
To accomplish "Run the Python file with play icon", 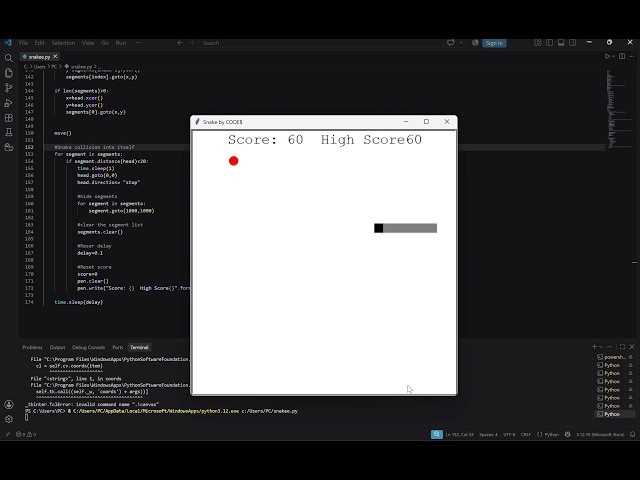I will tap(607, 56).
